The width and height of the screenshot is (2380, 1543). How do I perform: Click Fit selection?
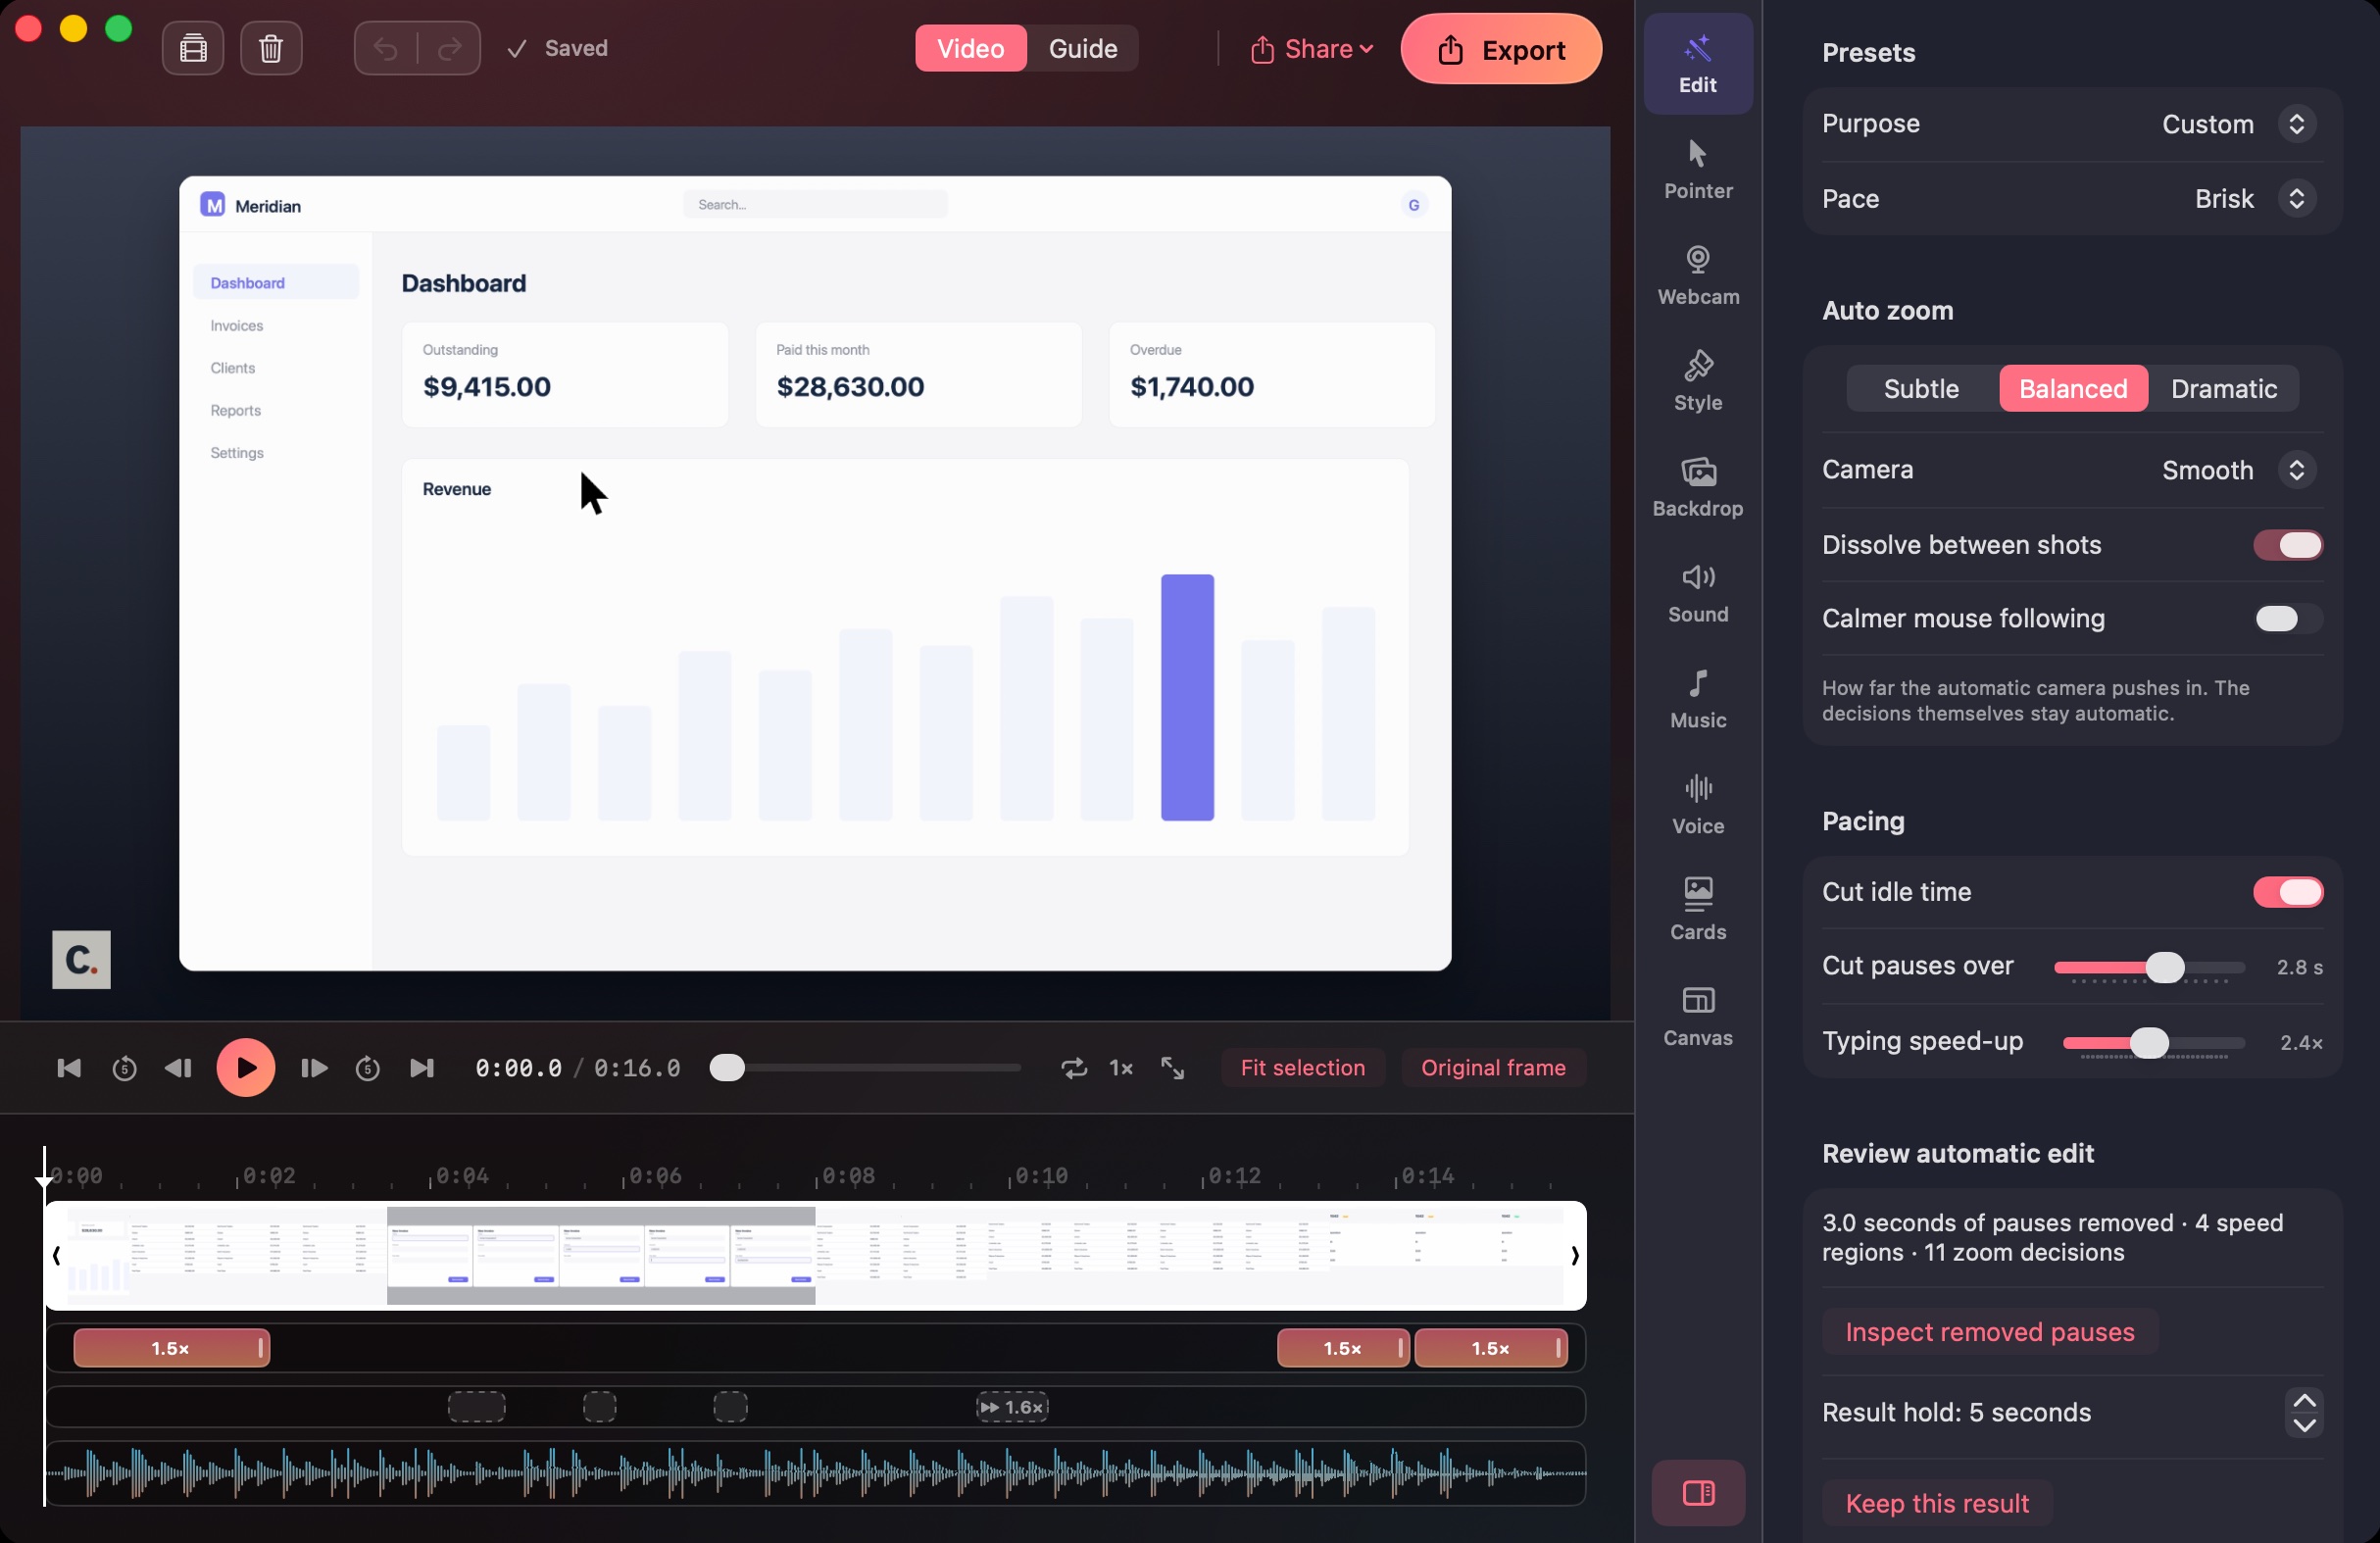point(1302,1068)
